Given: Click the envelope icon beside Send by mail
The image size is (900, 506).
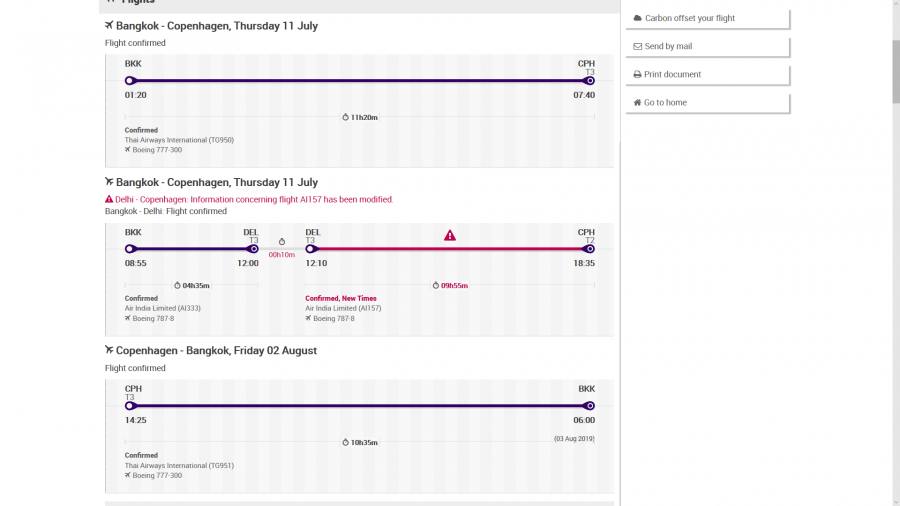Looking at the screenshot, I should (638, 46).
